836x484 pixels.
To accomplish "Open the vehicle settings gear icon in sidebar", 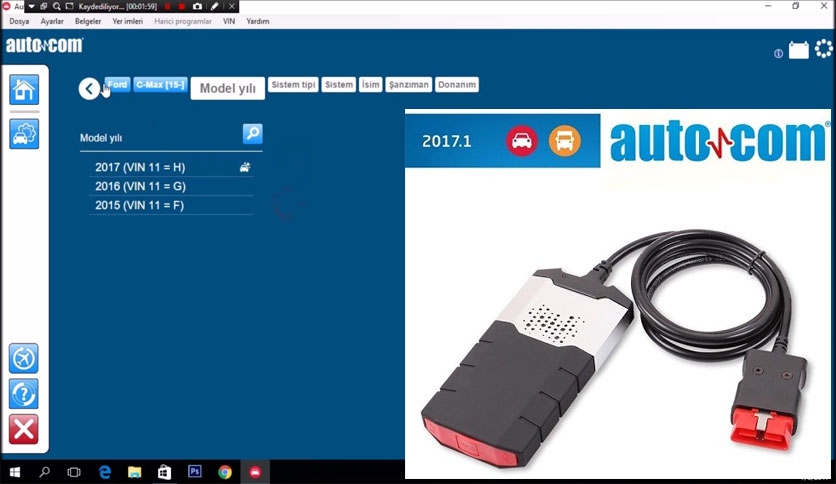I will tap(24, 133).
